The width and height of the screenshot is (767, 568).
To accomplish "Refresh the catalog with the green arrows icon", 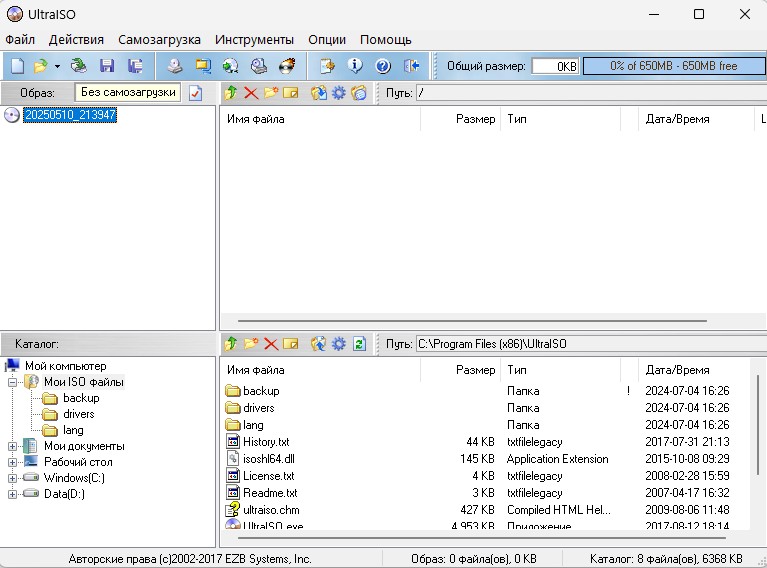I will point(359,344).
